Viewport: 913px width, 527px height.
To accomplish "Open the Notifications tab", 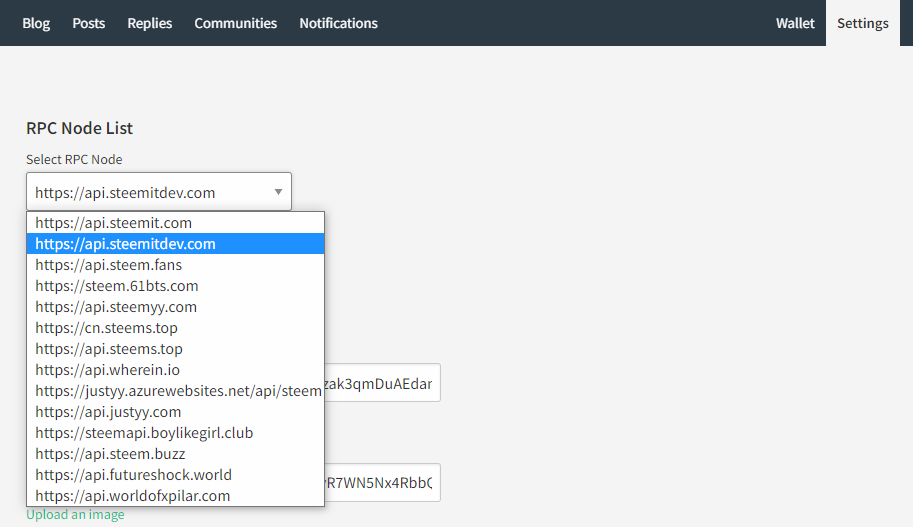I will (x=338, y=23).
